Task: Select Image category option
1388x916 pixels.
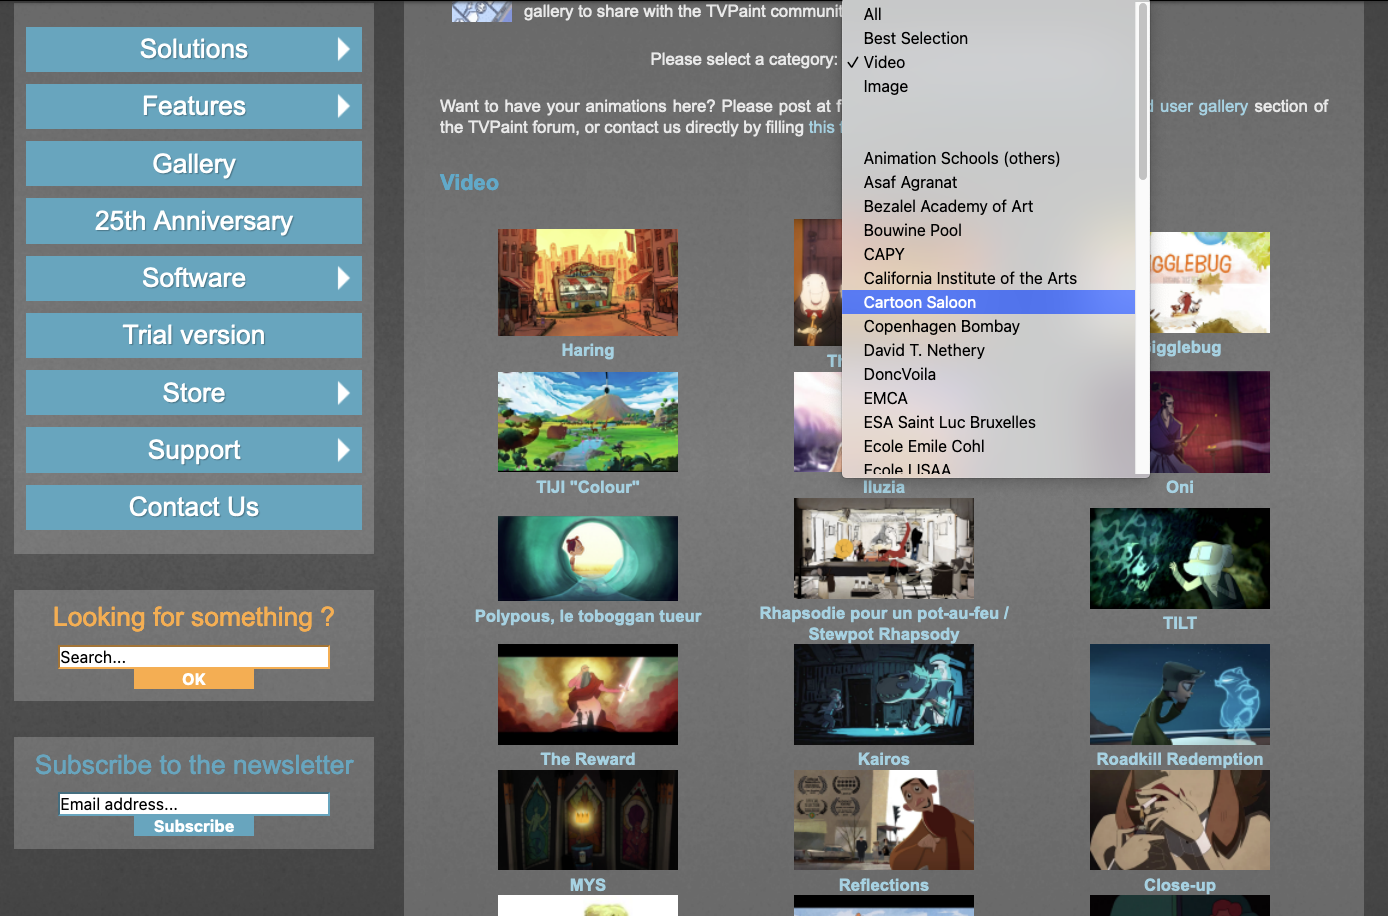Action: [988, 86]
